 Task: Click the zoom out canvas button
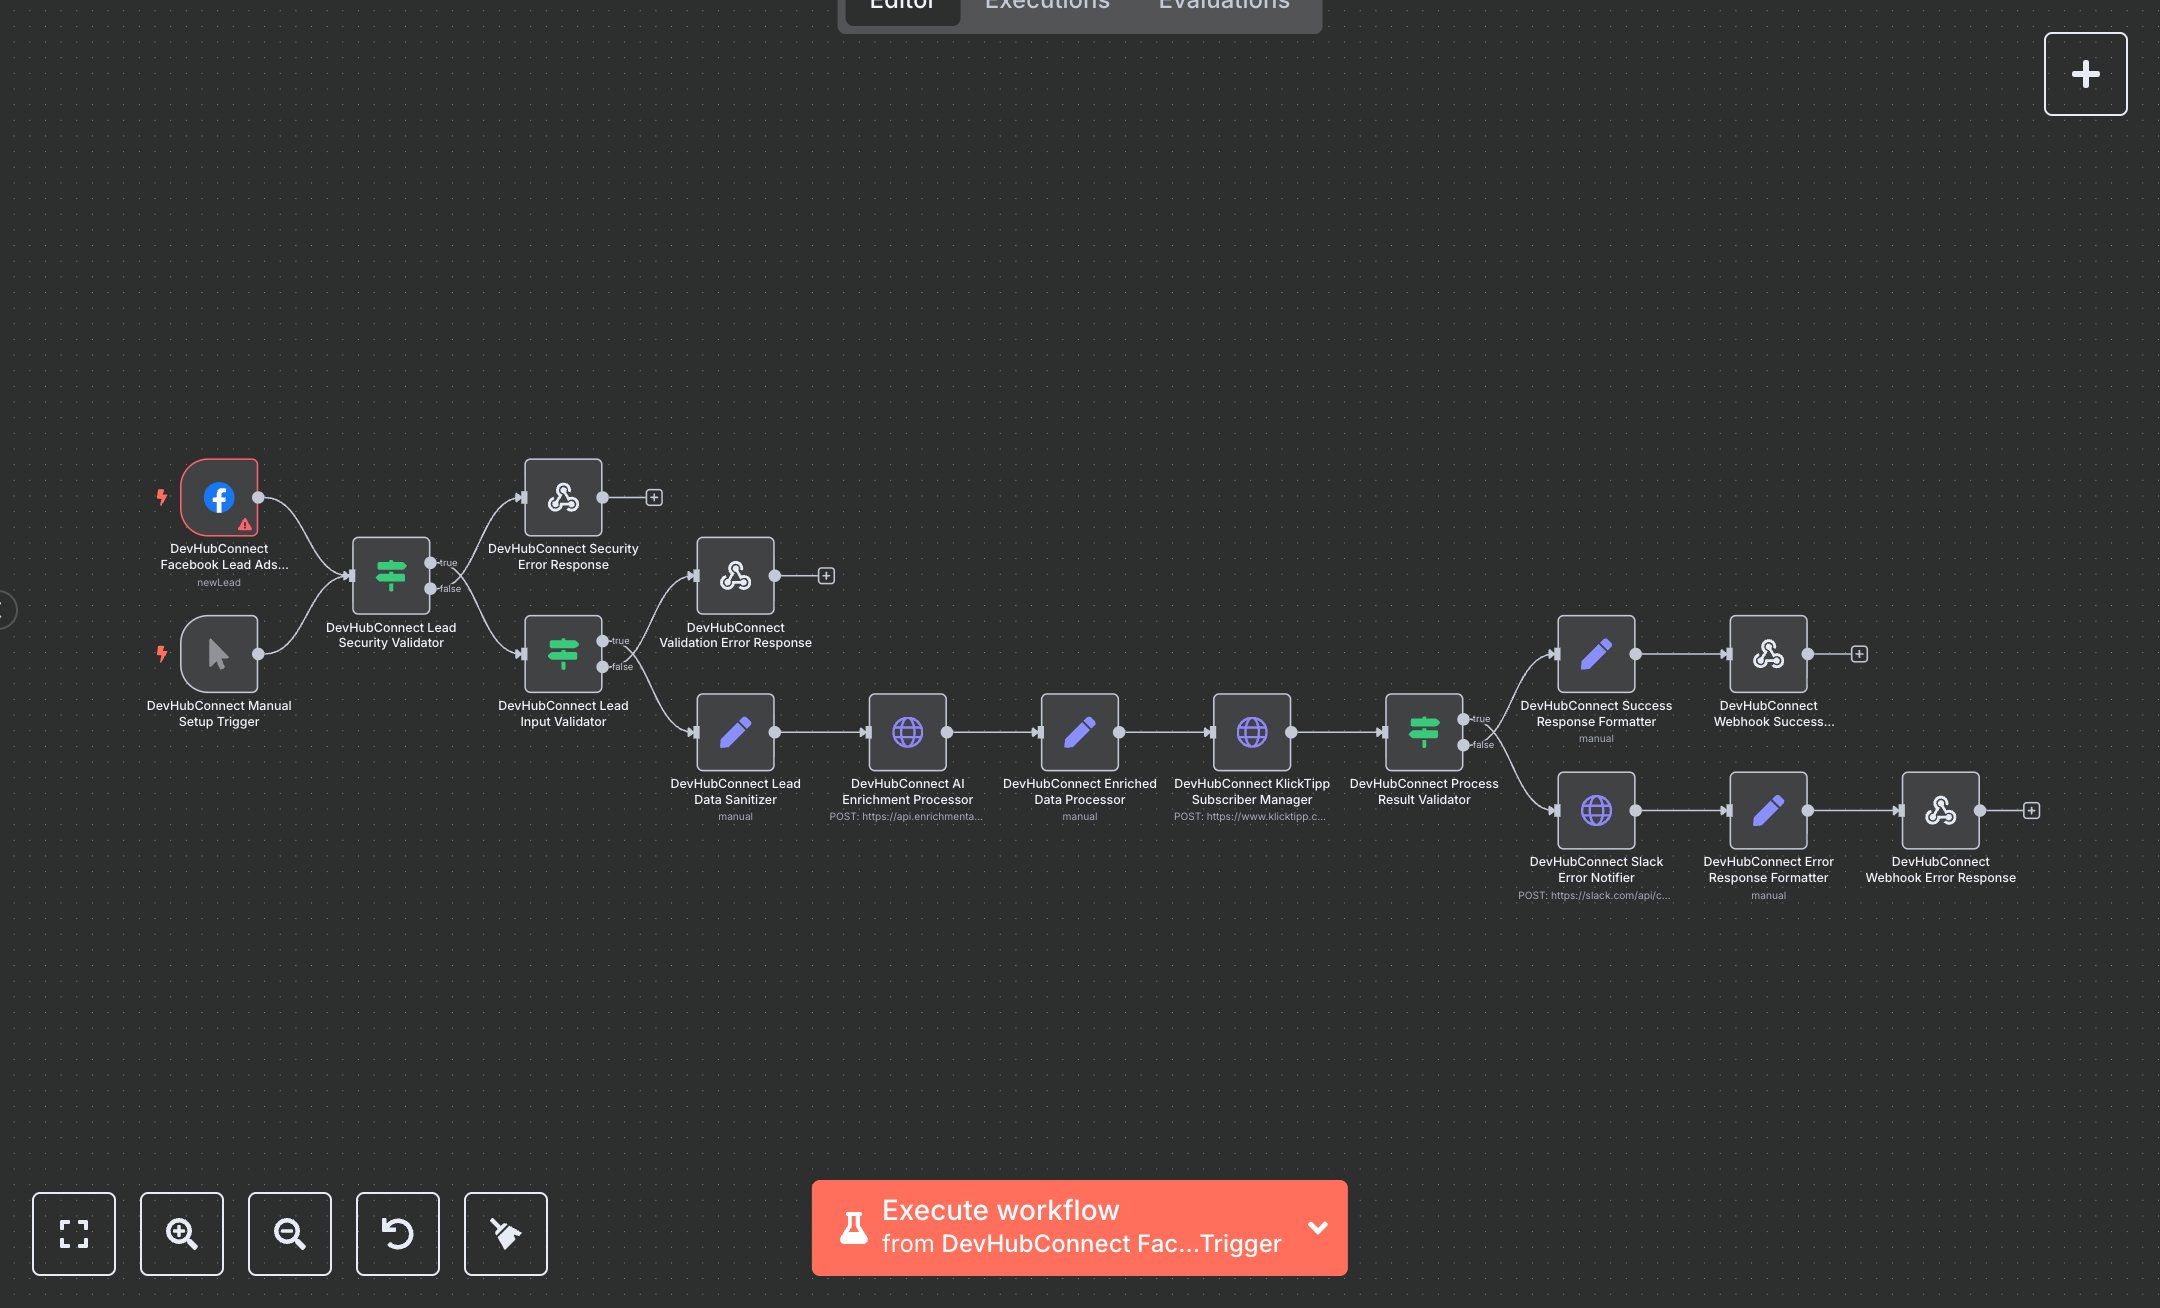click(x=290, y=1233)
